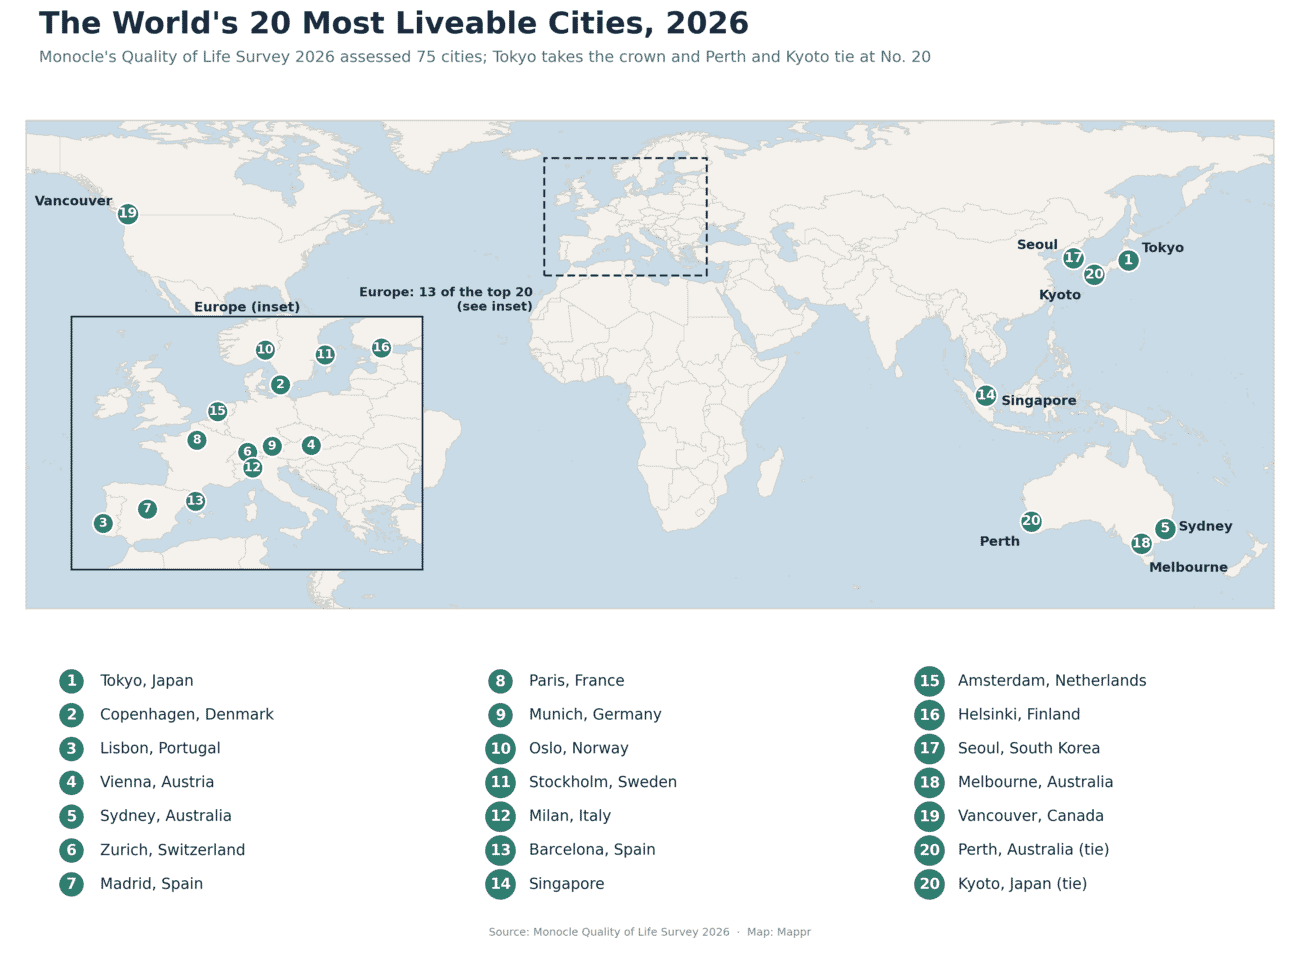The image size is (1300, 953).
Task: Click legend text 'Zurich, Switzerland'
Action: pos(172,850)
